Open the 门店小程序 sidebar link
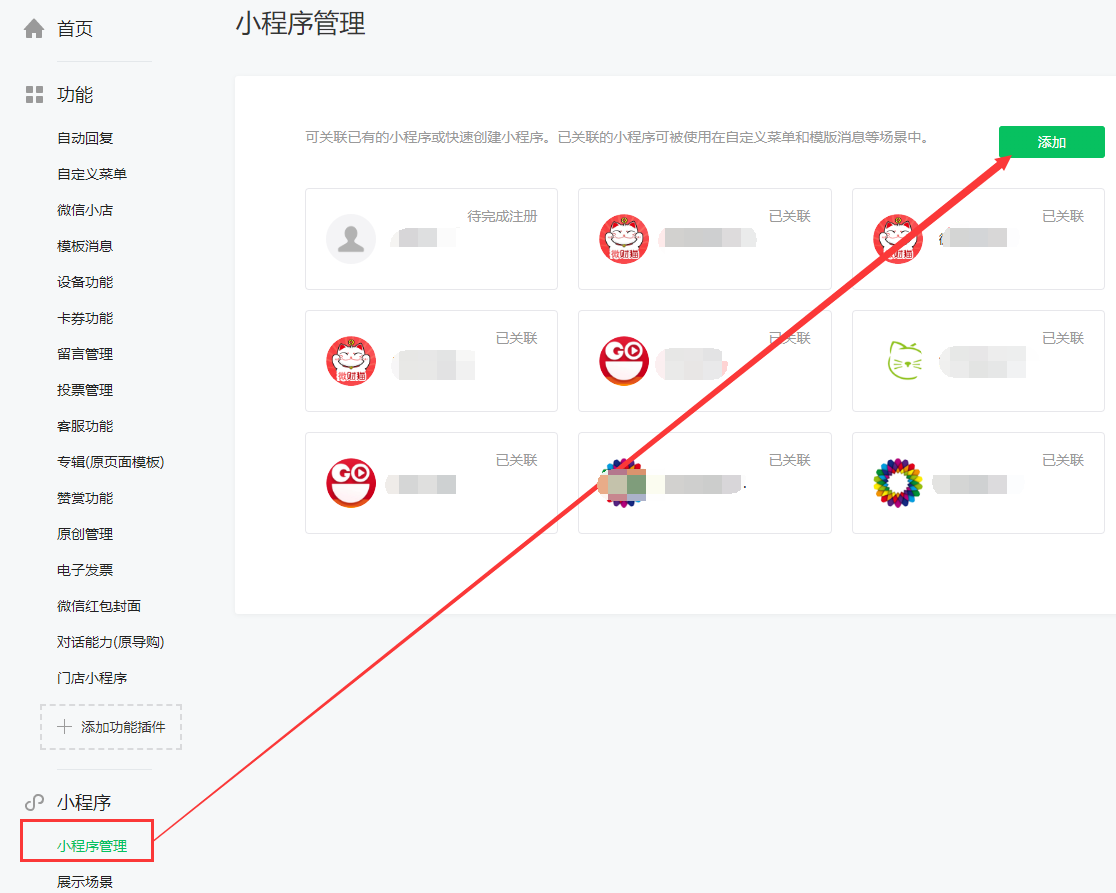 pos(92,678)
